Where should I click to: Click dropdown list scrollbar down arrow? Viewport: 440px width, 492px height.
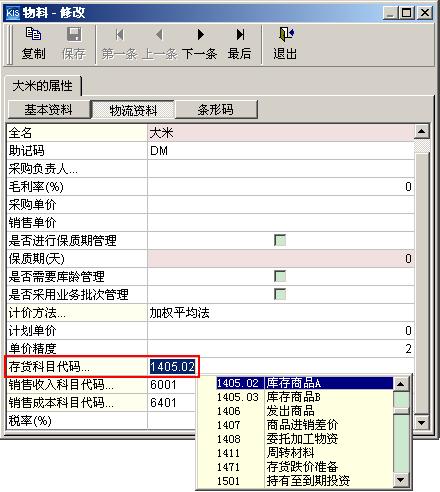pos(401,480)
